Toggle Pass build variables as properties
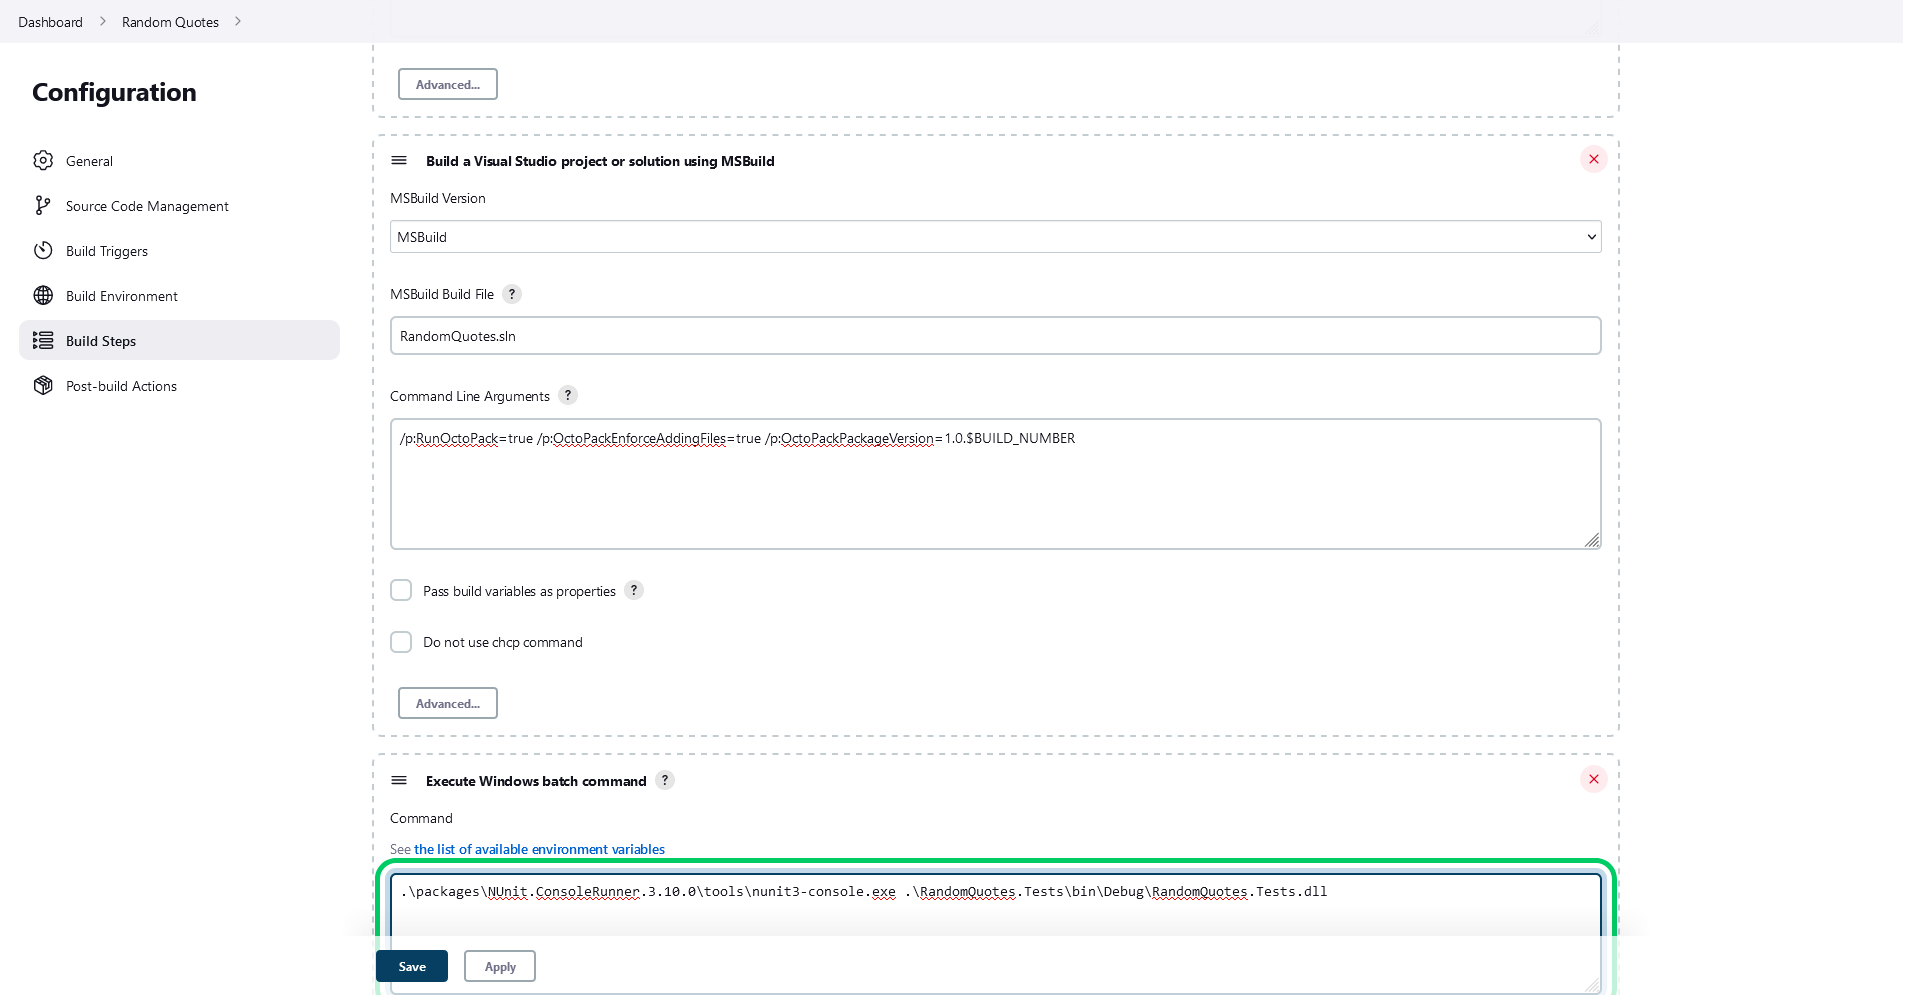This screenshot has height=995, width=1920. tap(401, 590)
